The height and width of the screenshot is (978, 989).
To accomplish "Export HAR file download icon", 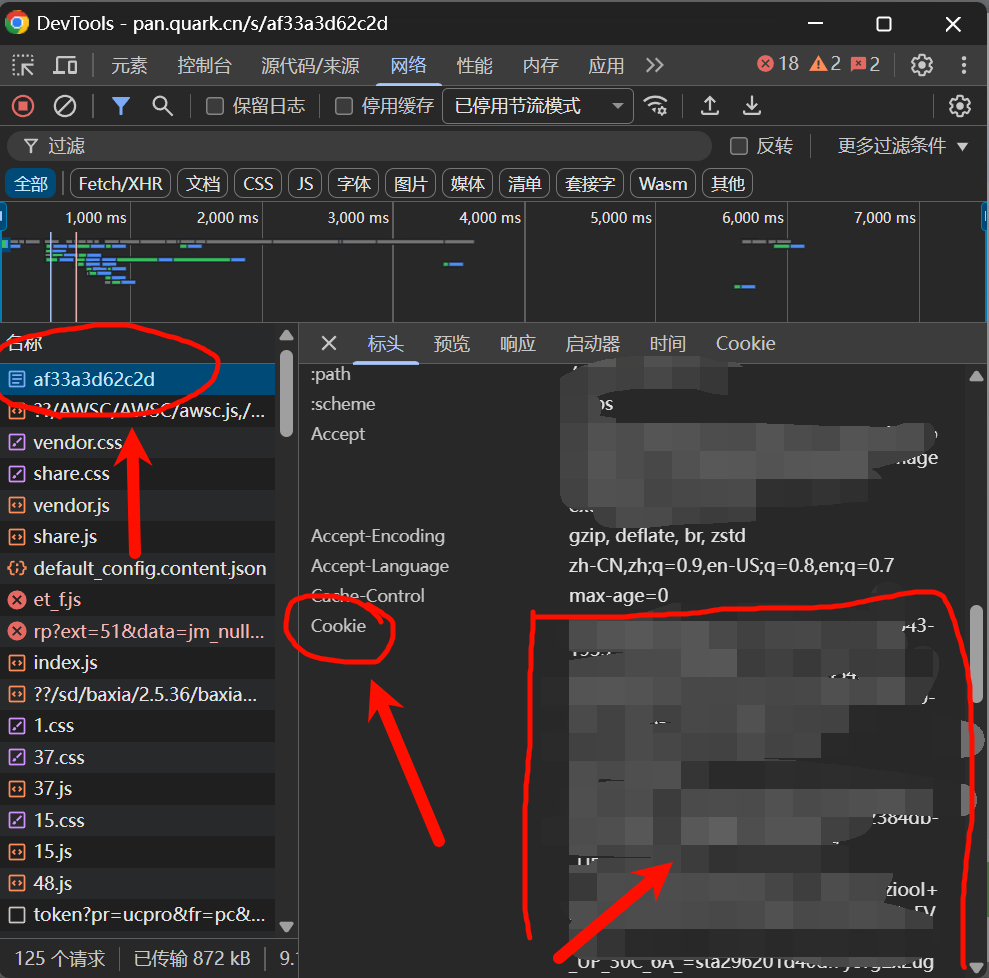I will [752, 106].
